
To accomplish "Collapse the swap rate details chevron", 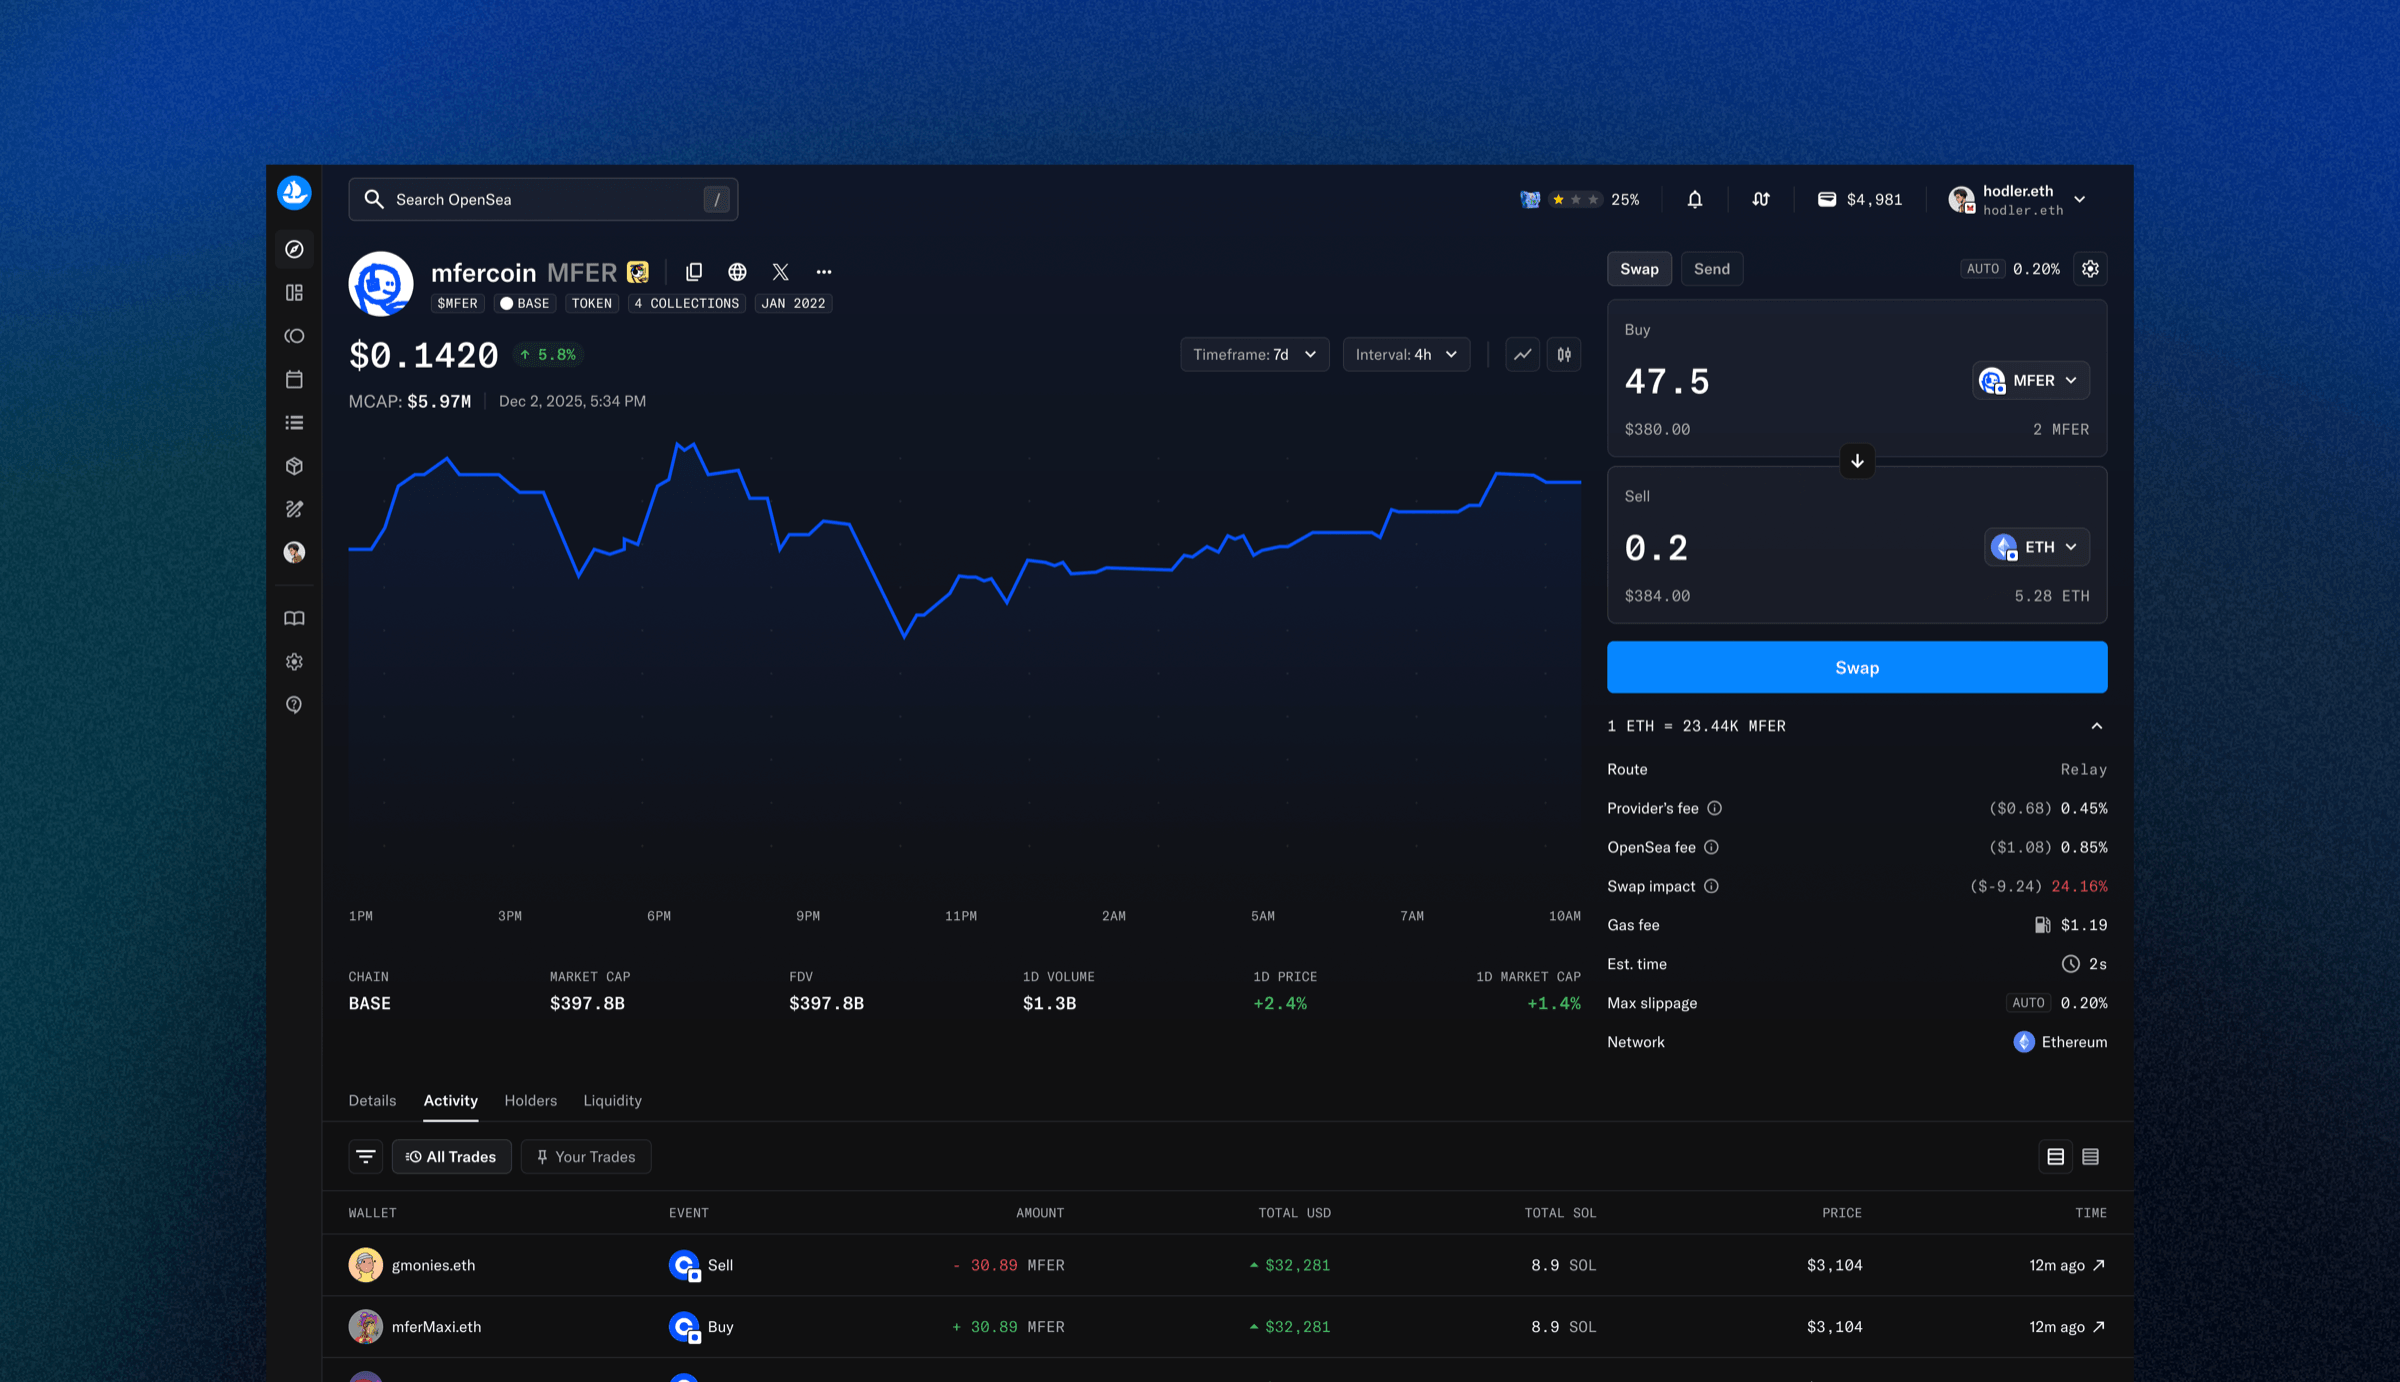I will click(2097, 726).
